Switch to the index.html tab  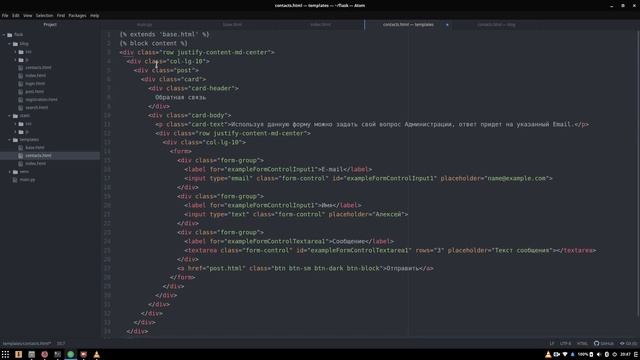tap(320, 25)
